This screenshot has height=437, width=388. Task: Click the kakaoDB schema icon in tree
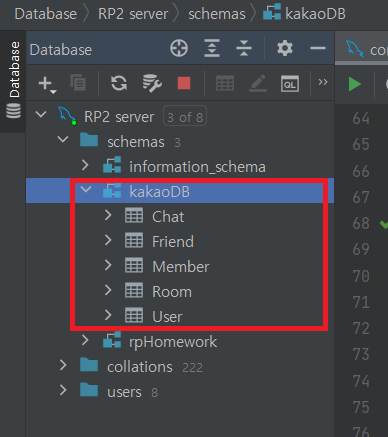point(112,191)
